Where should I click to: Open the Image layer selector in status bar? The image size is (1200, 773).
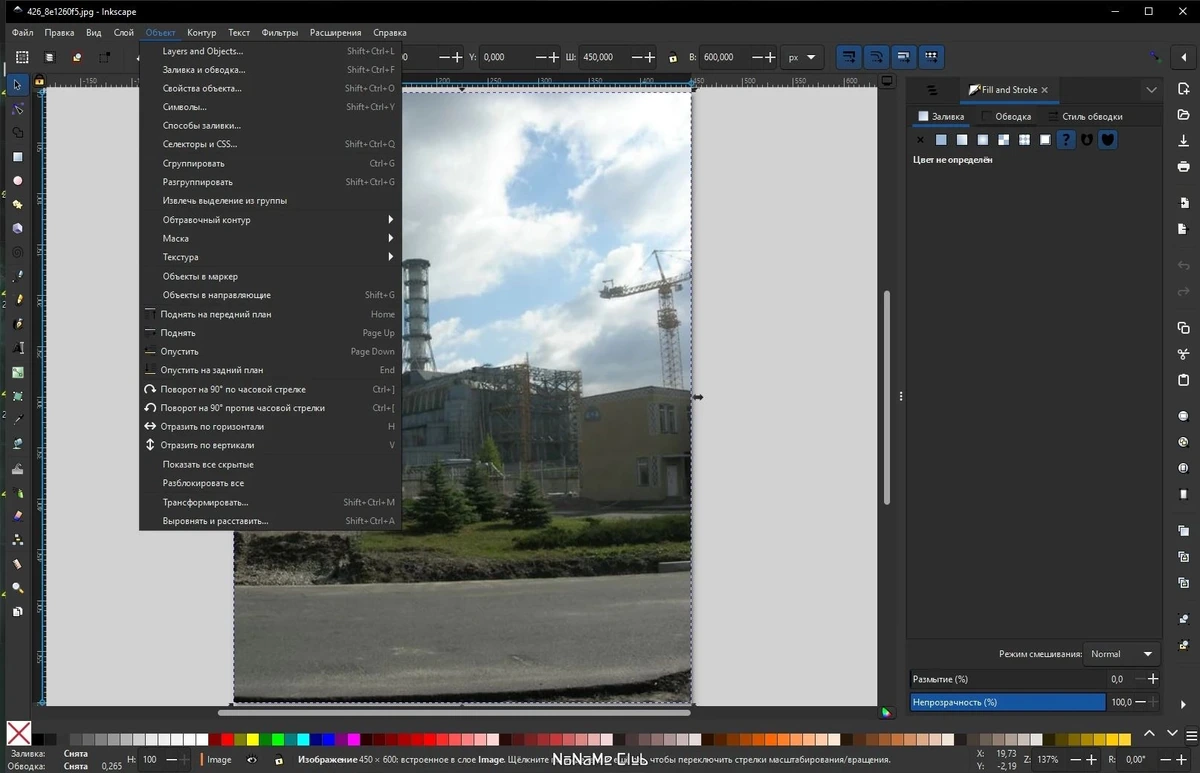219,760
